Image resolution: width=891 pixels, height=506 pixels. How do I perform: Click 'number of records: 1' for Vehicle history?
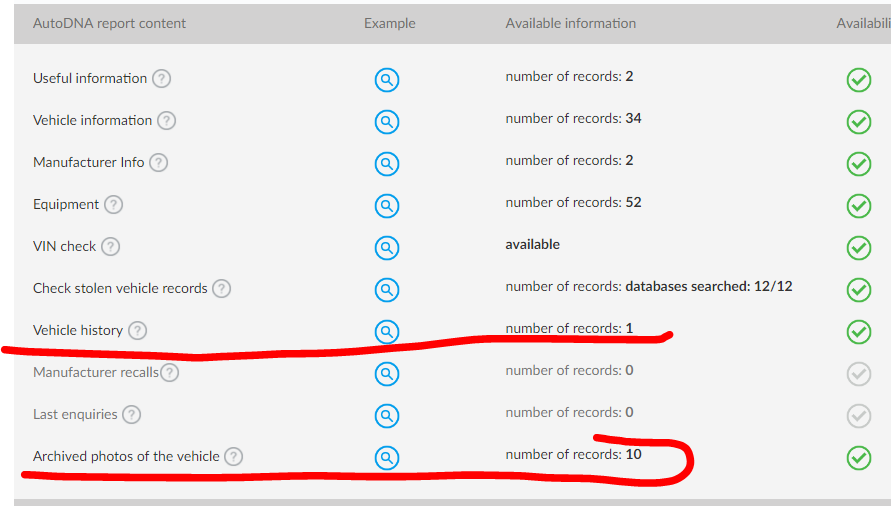coord(569,328)
